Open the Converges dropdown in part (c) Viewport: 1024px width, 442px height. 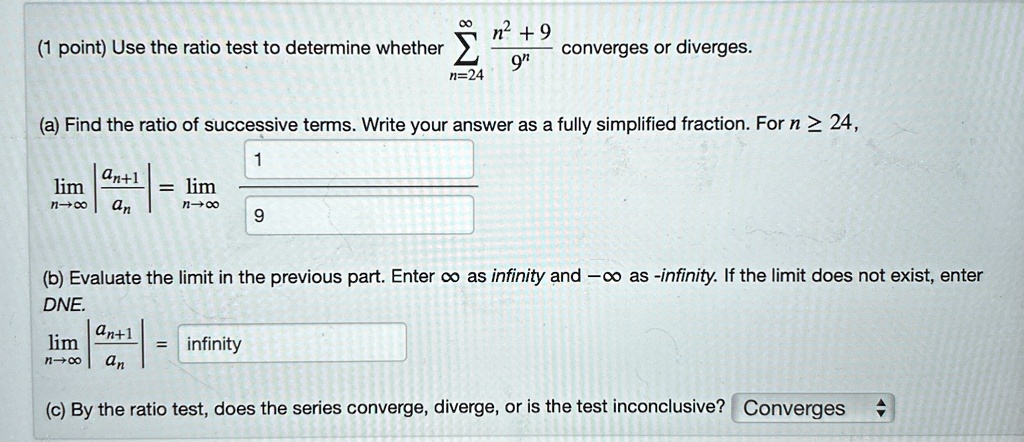point(810,408)
